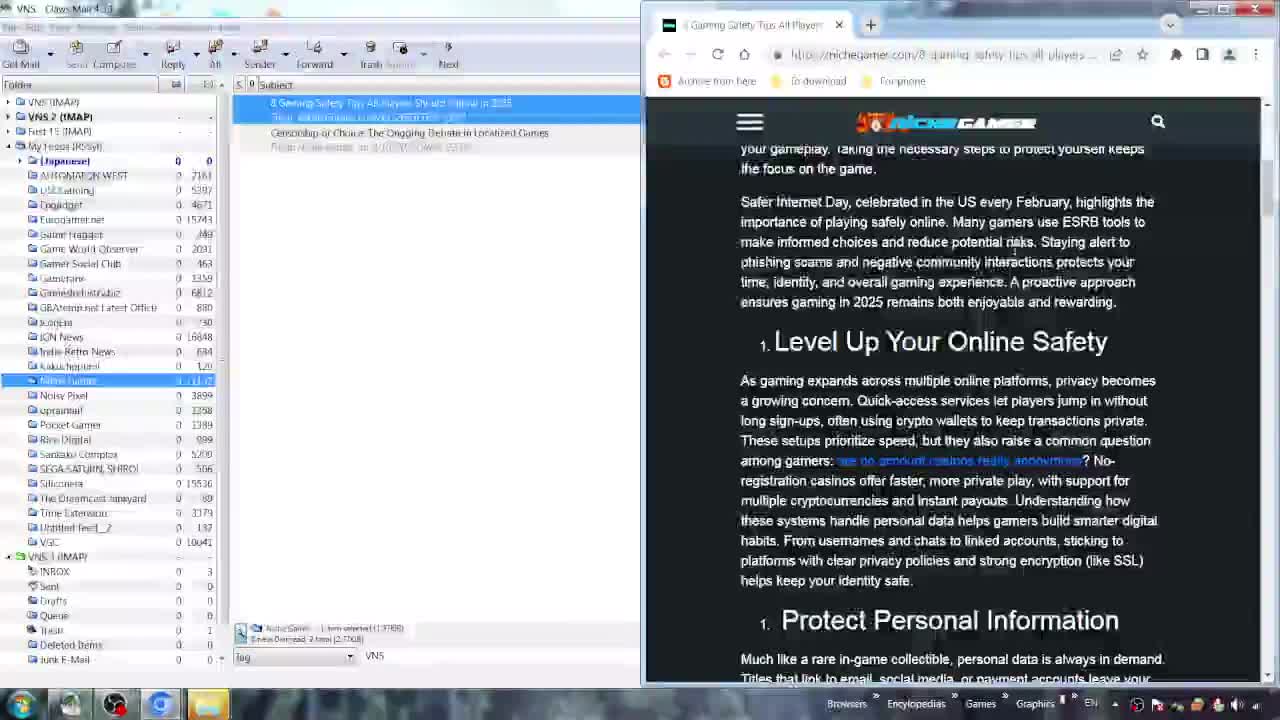Image resolution: width=1280 pixels, height=720 pixels.
Task: Click the Trash toolbar icon
Action: (x=371, y=54)
